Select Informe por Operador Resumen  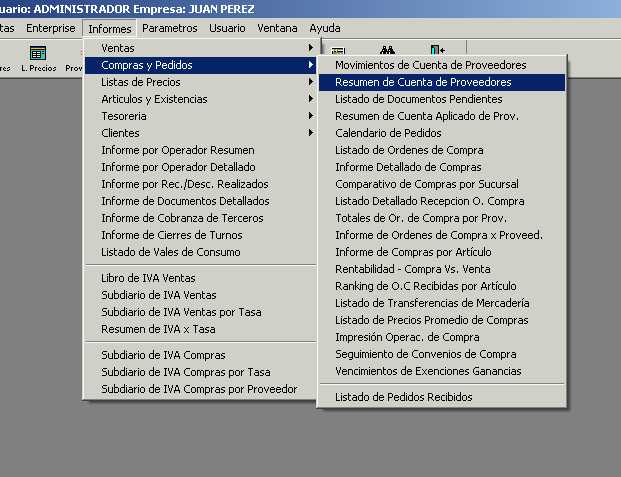click(x=200, y=150)
